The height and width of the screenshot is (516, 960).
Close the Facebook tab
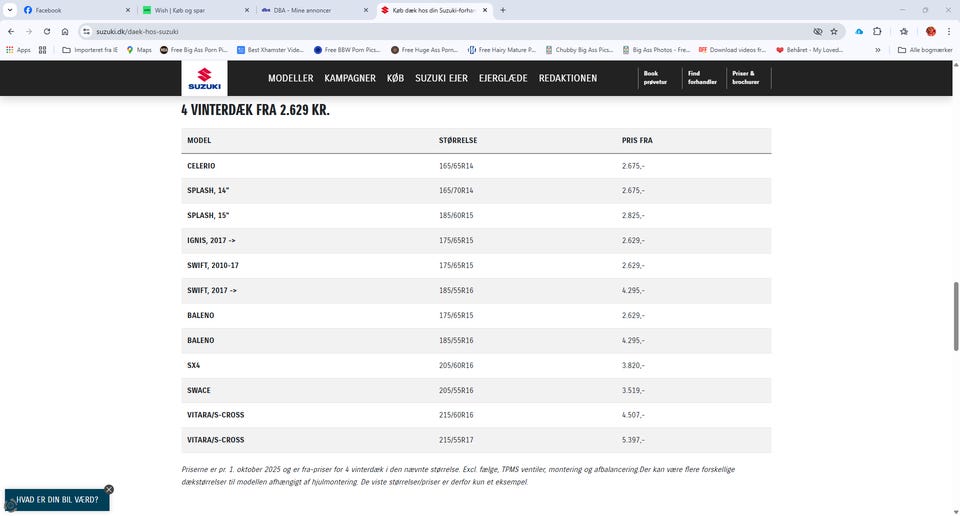tap(127, 10)
